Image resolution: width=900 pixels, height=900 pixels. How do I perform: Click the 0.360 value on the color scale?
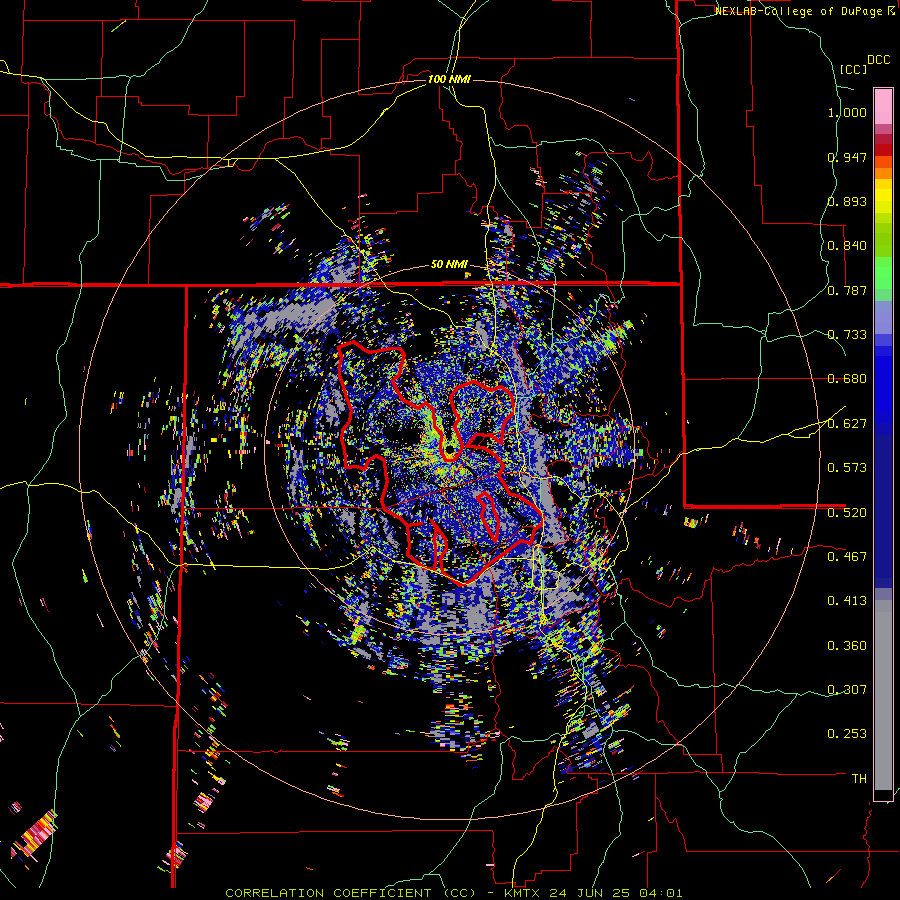pos(847,646)
